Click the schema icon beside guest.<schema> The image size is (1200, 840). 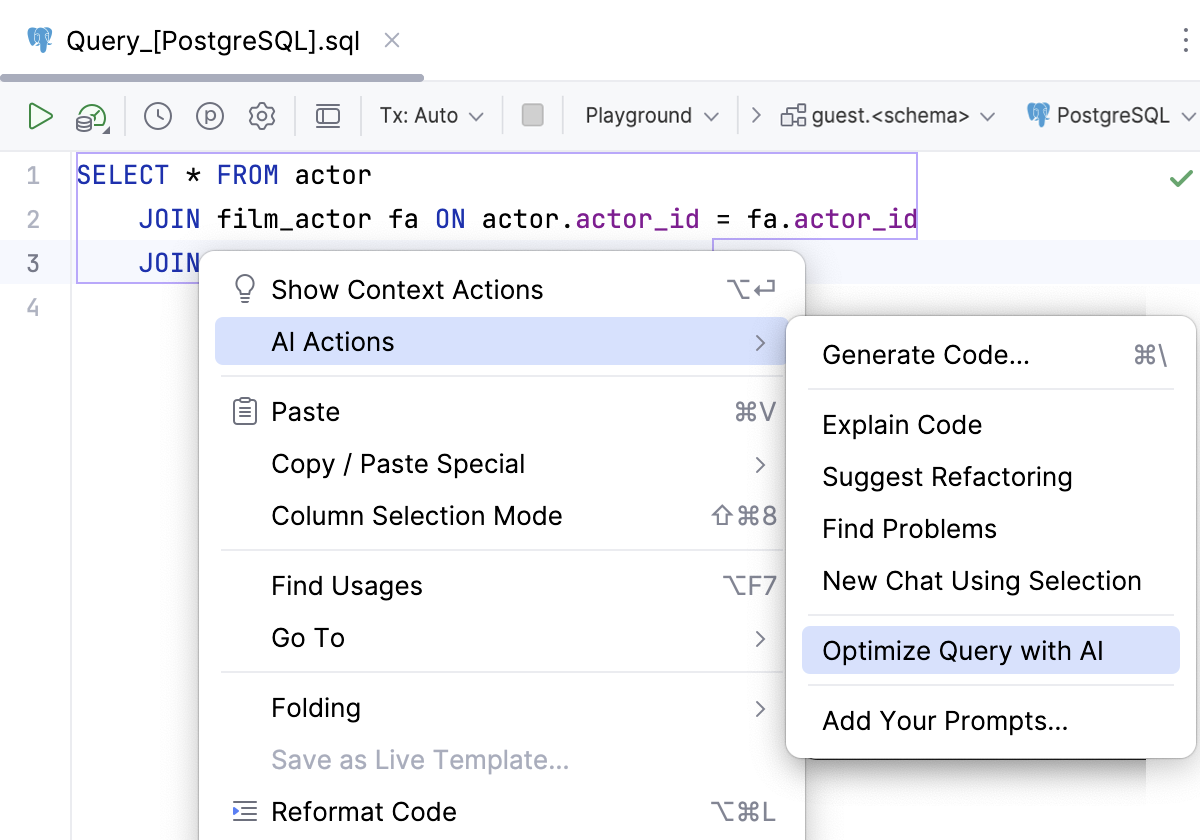tap(794, 116)
